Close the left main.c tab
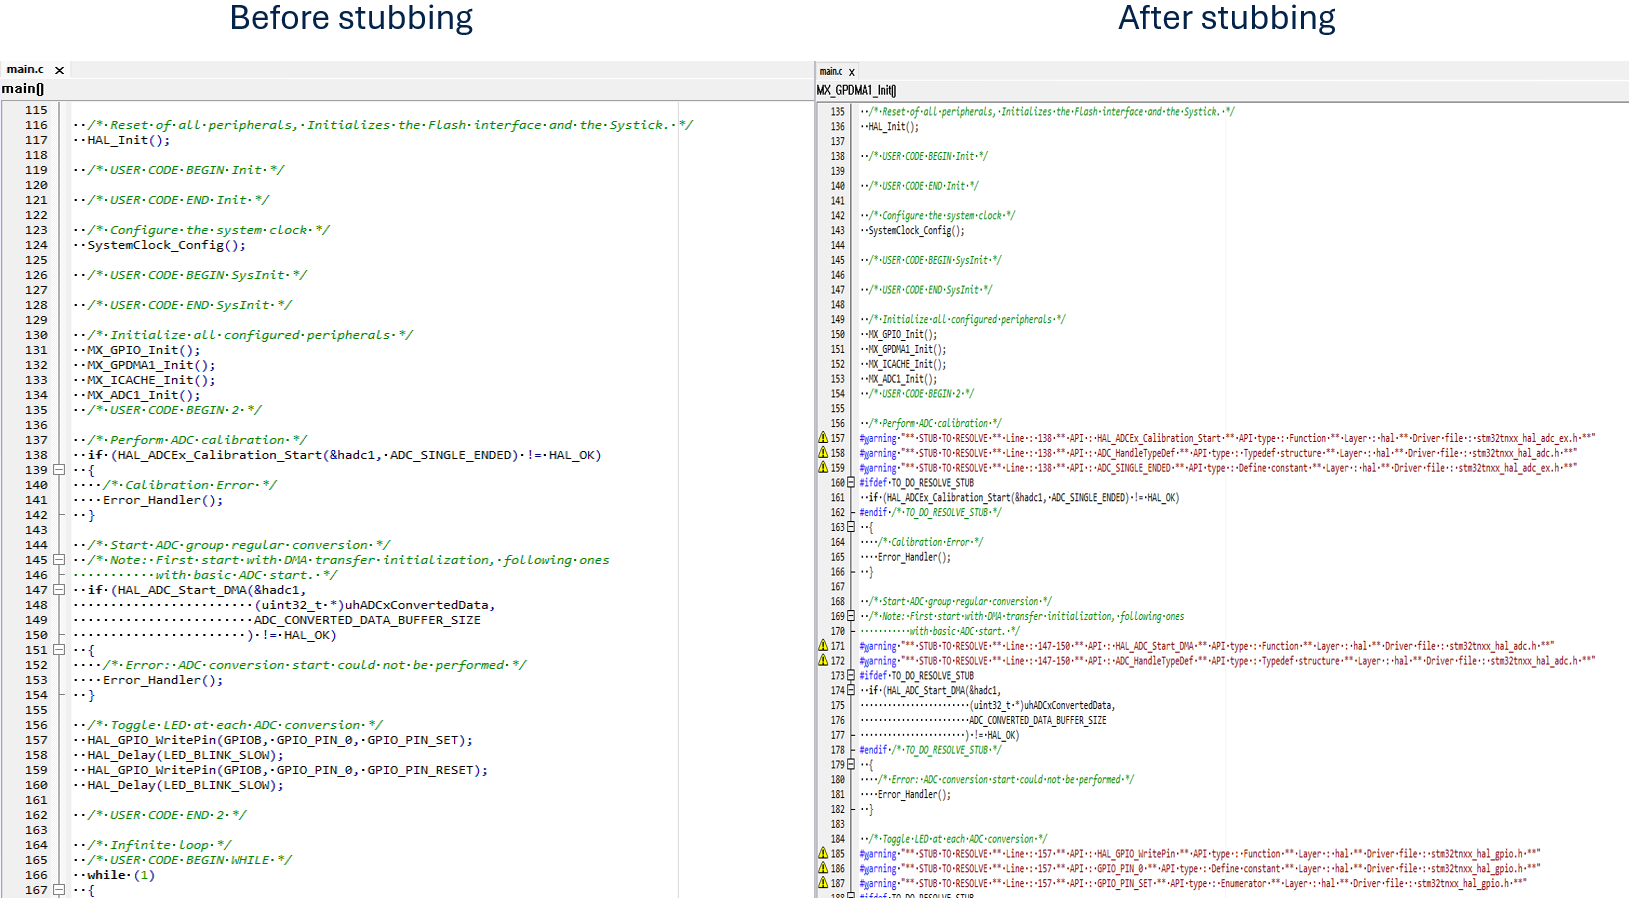Screen dimensions: 1632x898 [x=60, y=70]
